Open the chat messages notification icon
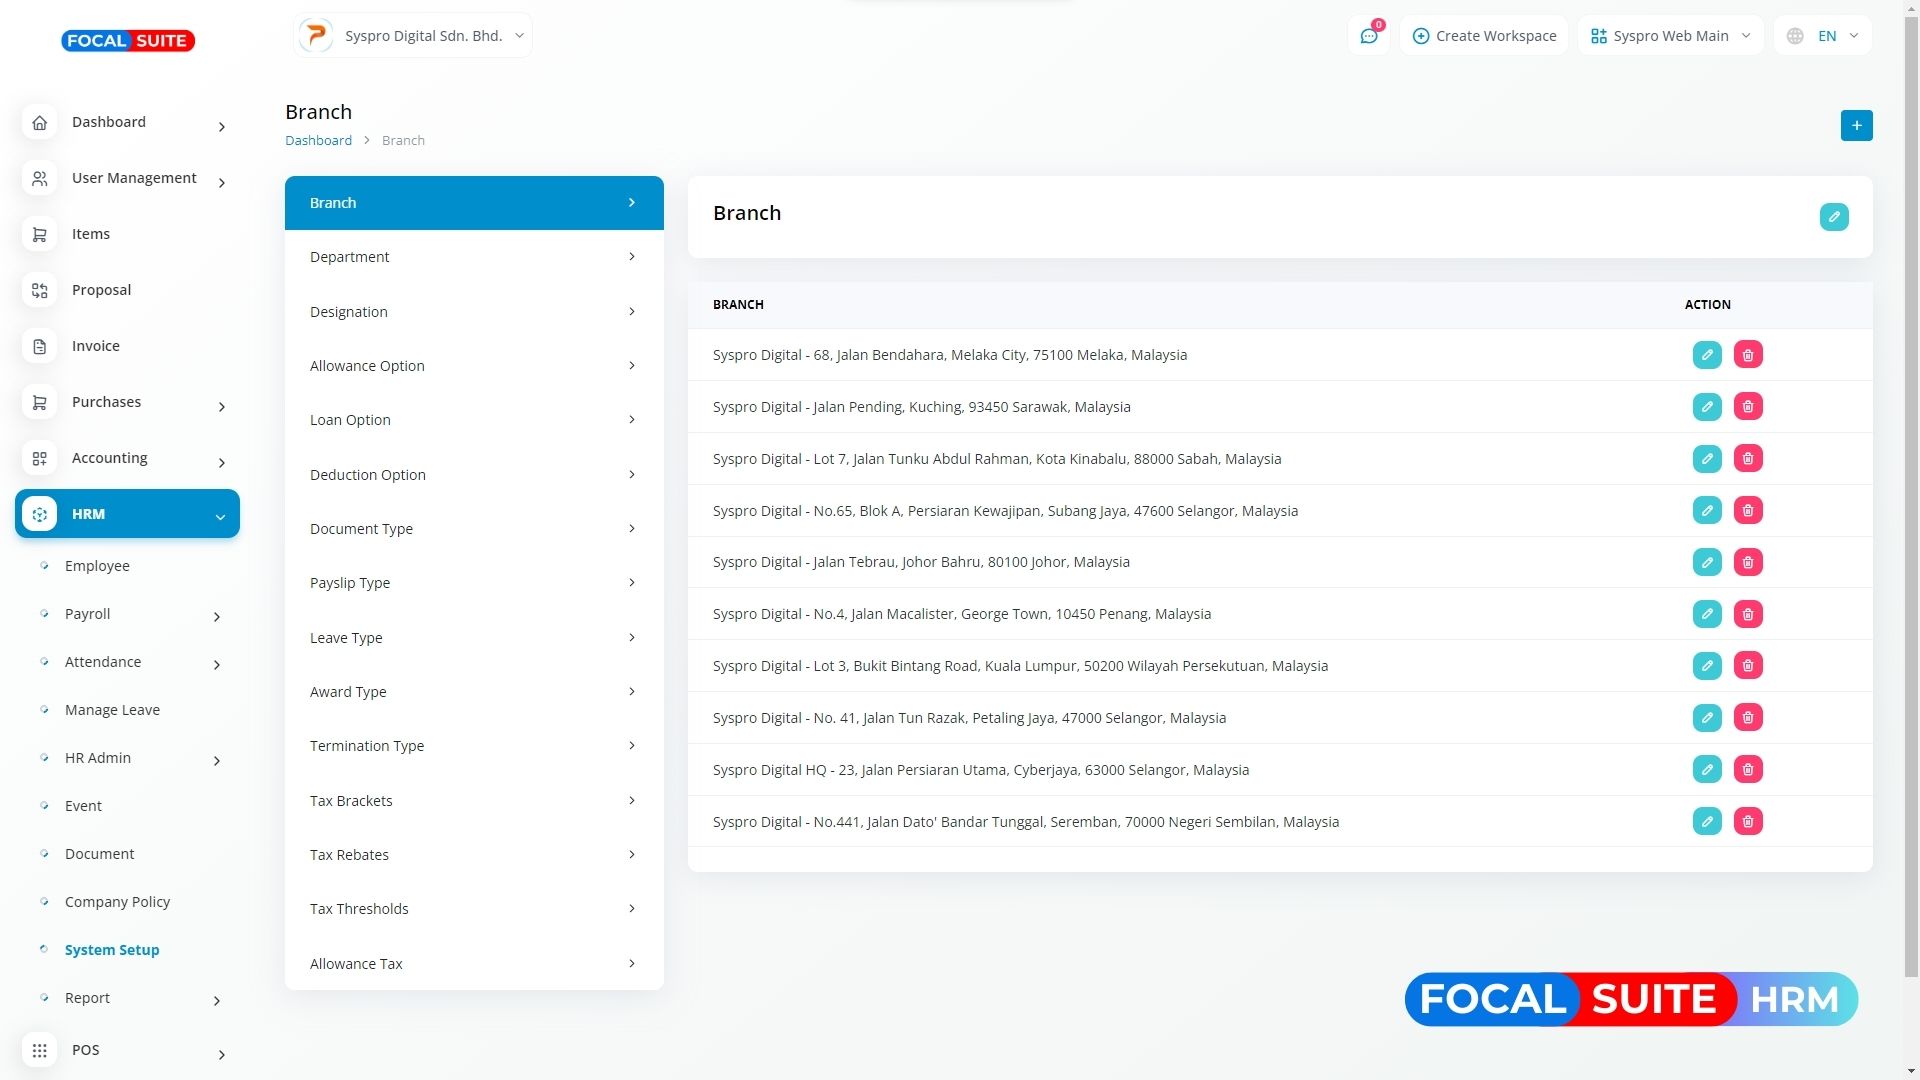This screenshot has height=1080, width=1920. (x=1368, y=36)
